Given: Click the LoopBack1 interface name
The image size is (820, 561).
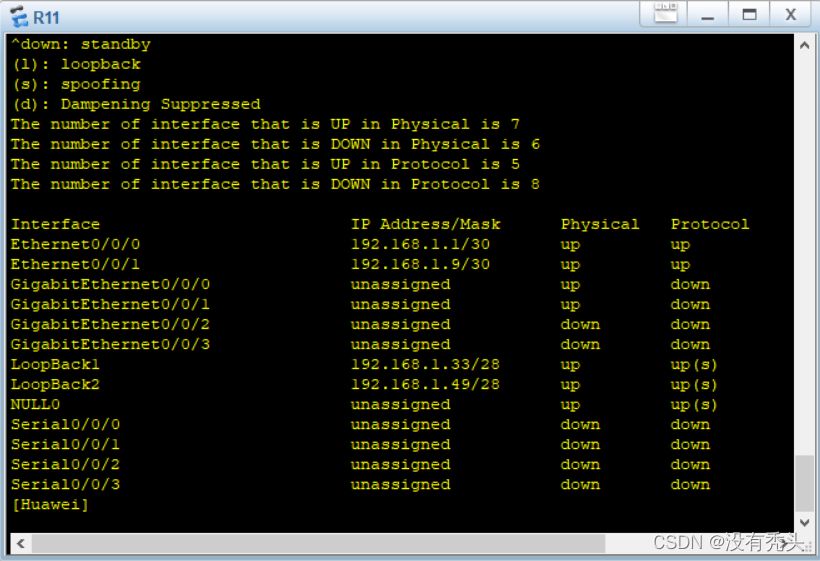Looking at the screenshot, I should coord(55,364).
